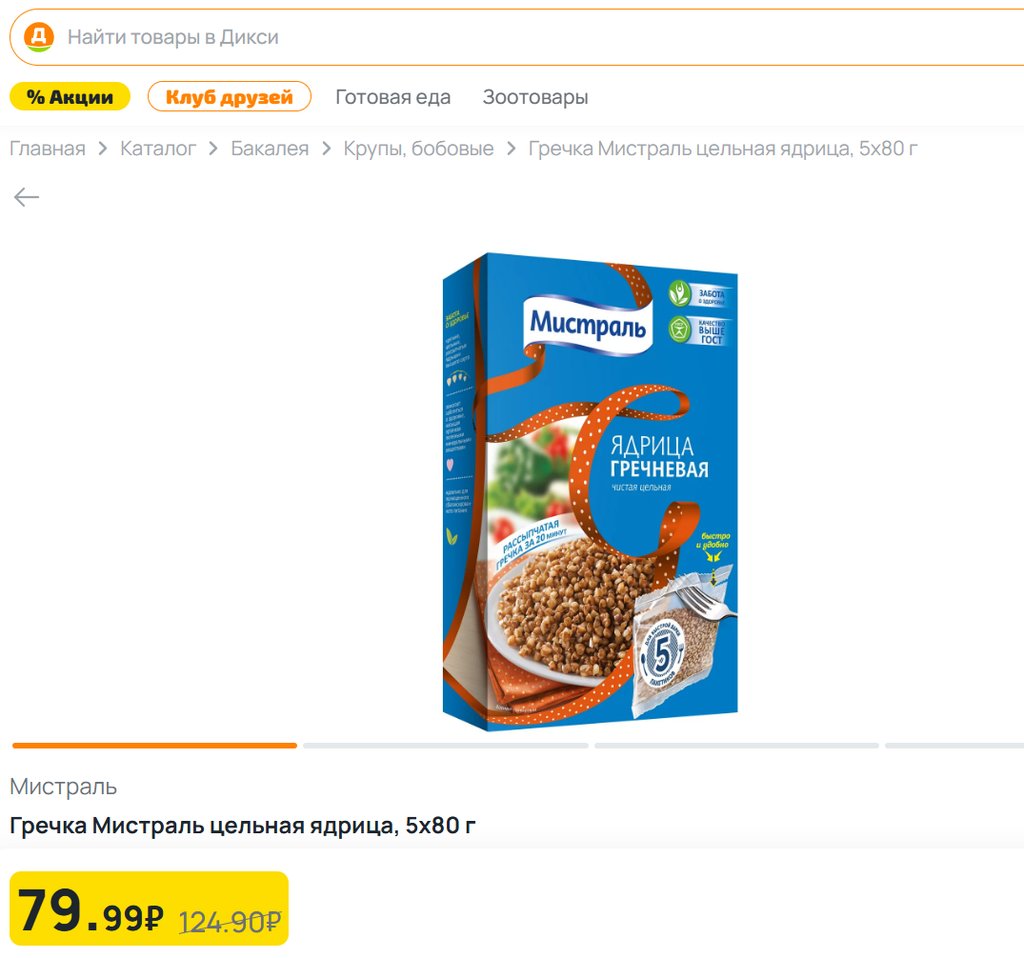Click the Гречка Мистраль product breadcrumb
This screenshot has height=958, width=1024.
tap(723, 149)
